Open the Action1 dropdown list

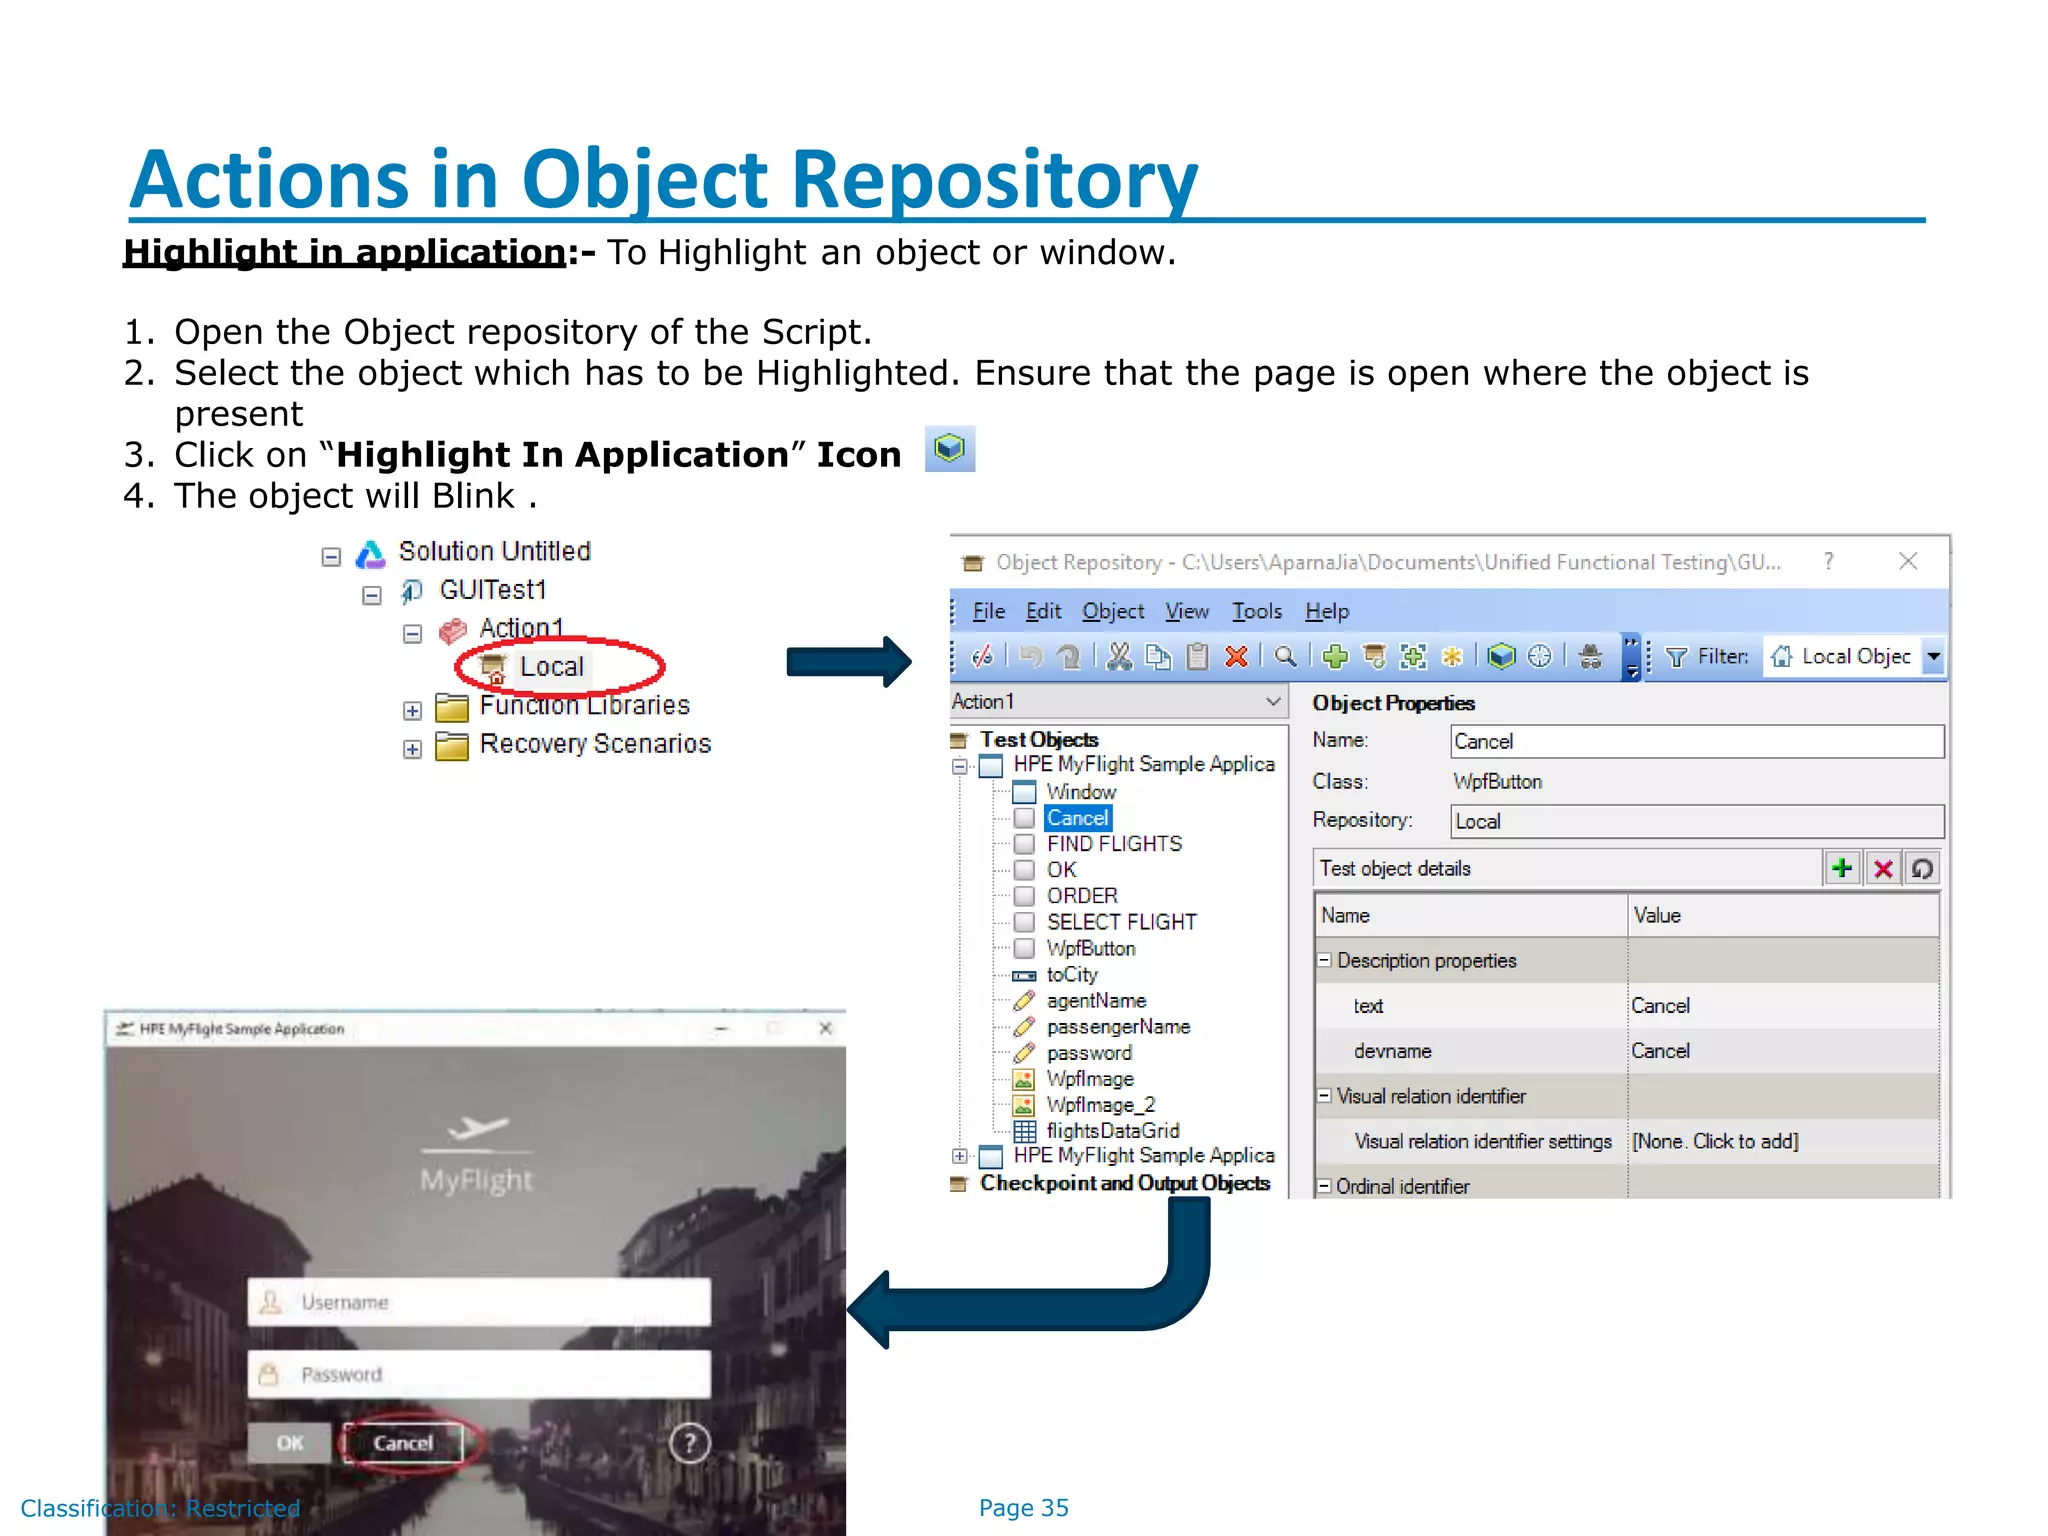point(1273,702)
